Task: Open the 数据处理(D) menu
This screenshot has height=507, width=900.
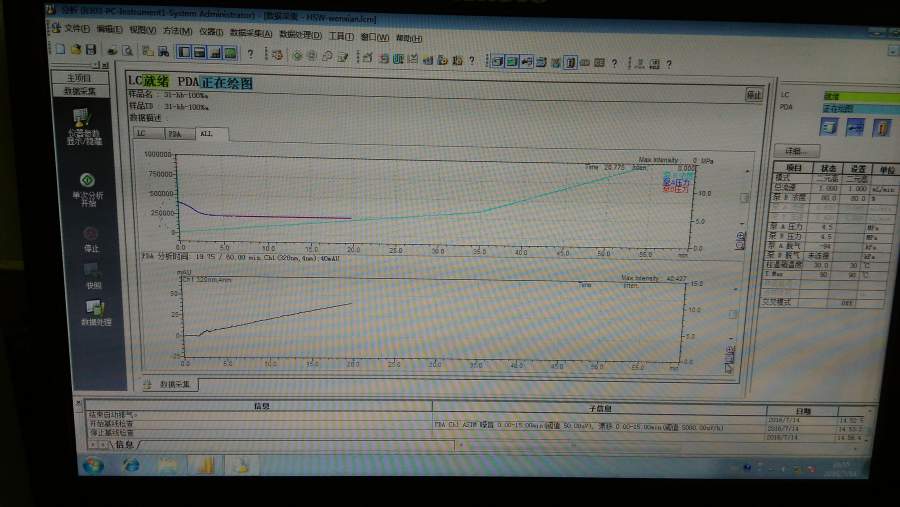Action: pyautogui.click(x=300, y=35)
